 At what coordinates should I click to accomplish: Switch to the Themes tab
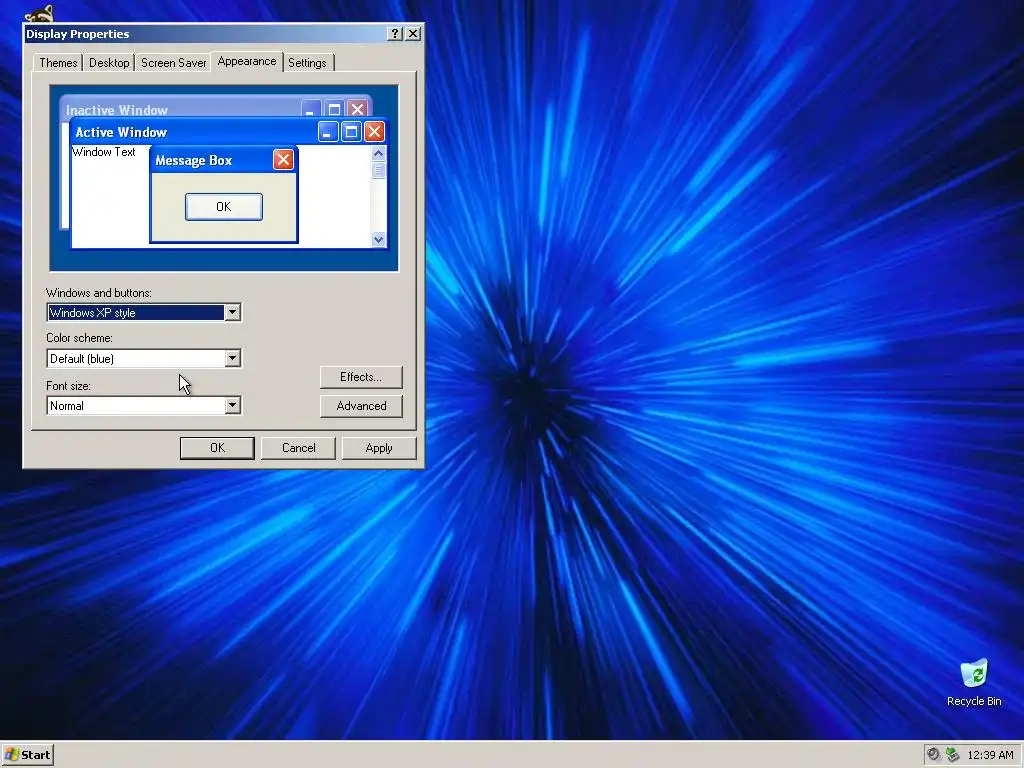[58, 63]
